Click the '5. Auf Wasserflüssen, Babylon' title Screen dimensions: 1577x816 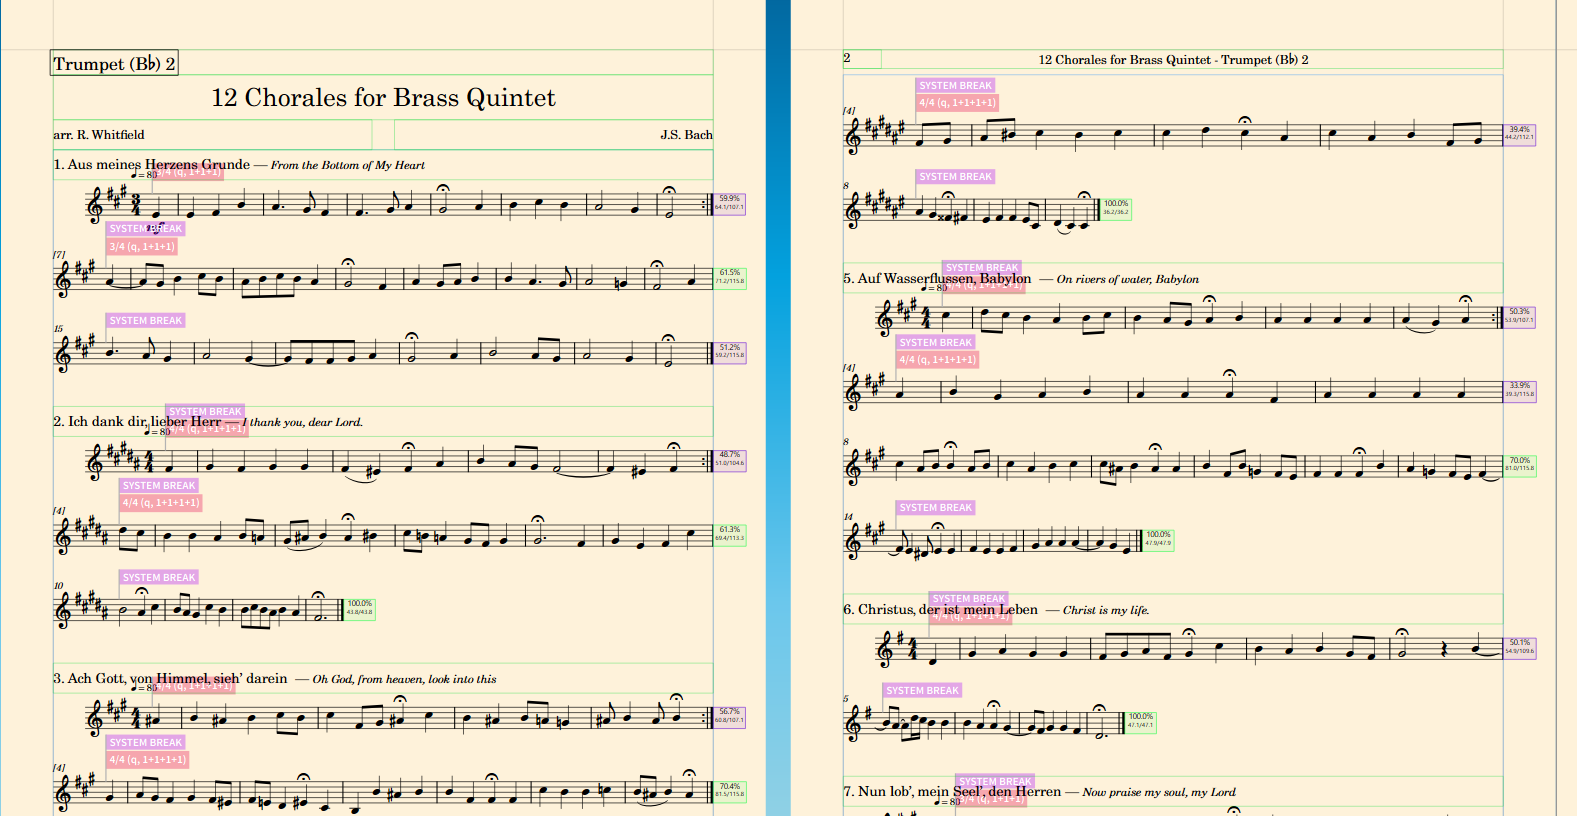tap(937, 278)
